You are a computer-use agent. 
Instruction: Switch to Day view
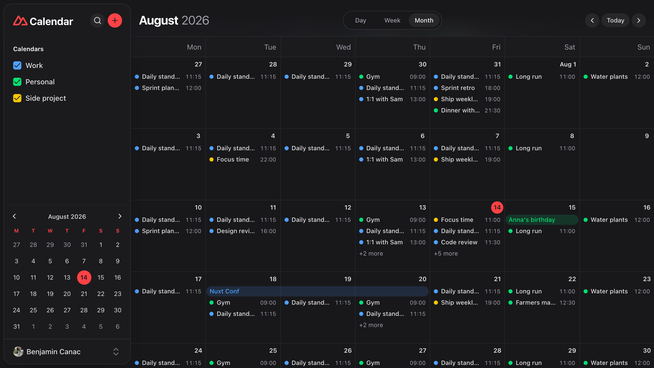click(x=360, y=20)
